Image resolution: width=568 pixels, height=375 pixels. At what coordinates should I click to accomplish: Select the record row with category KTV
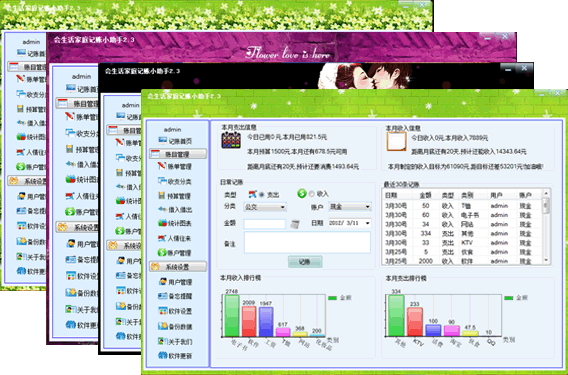[463, 242]
